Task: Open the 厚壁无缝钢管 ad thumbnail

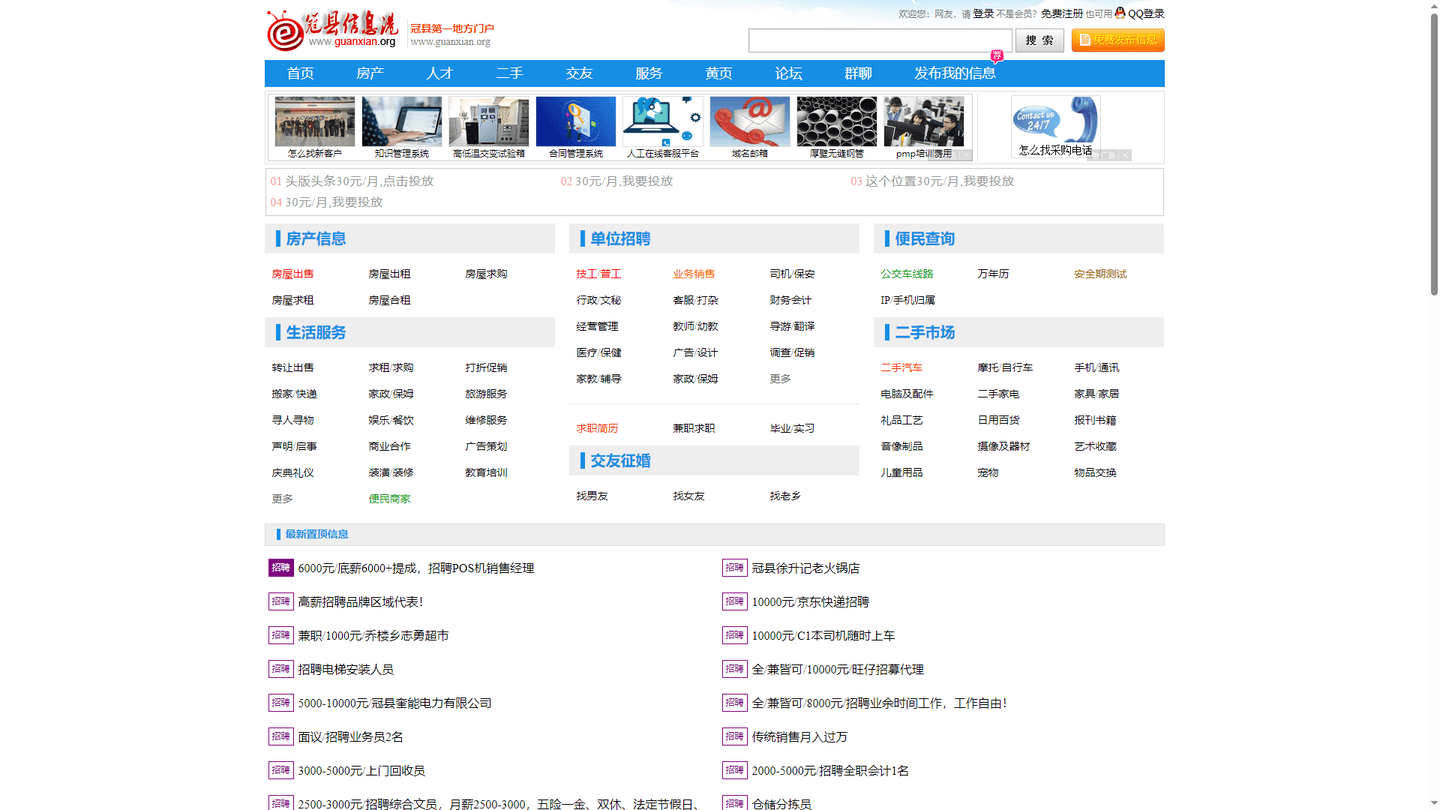Action: point(837,128)
